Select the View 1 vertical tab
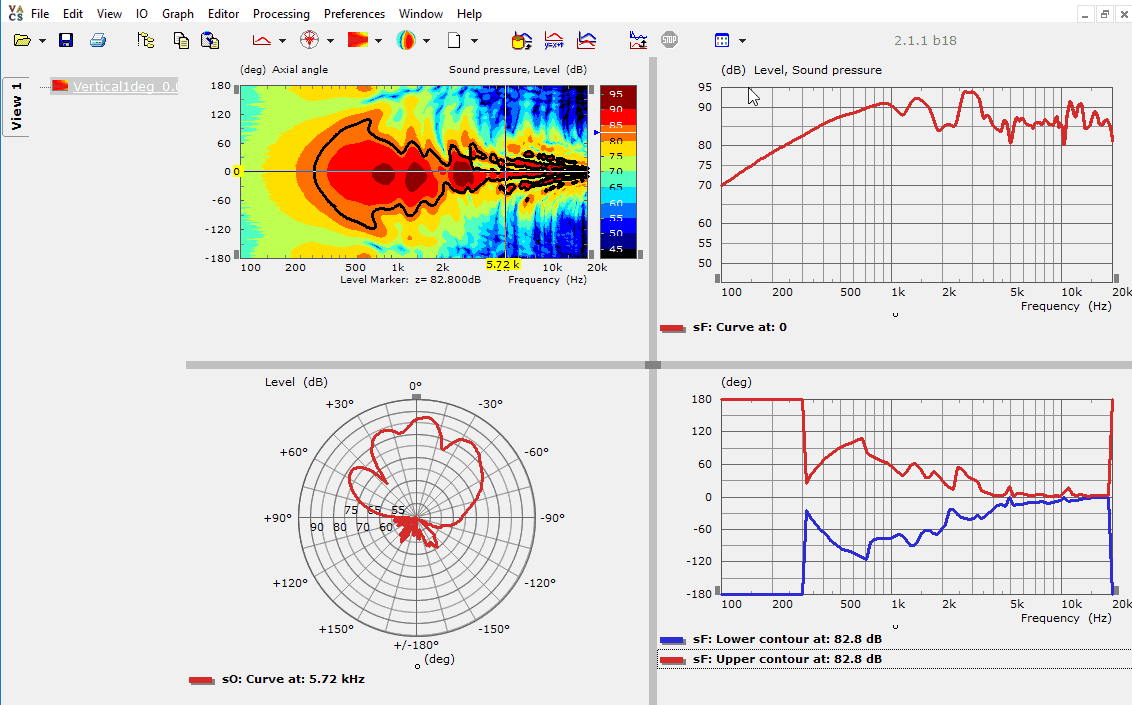This screenshot has height=705, width=1132. pyautogui.click(x=16, y=107)
